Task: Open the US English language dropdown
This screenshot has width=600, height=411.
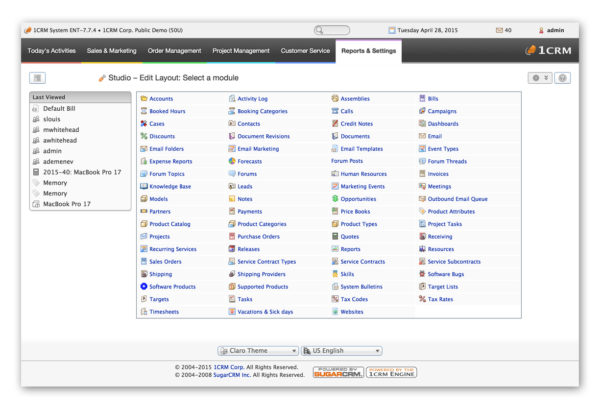Action: click(x=342, y=351)
